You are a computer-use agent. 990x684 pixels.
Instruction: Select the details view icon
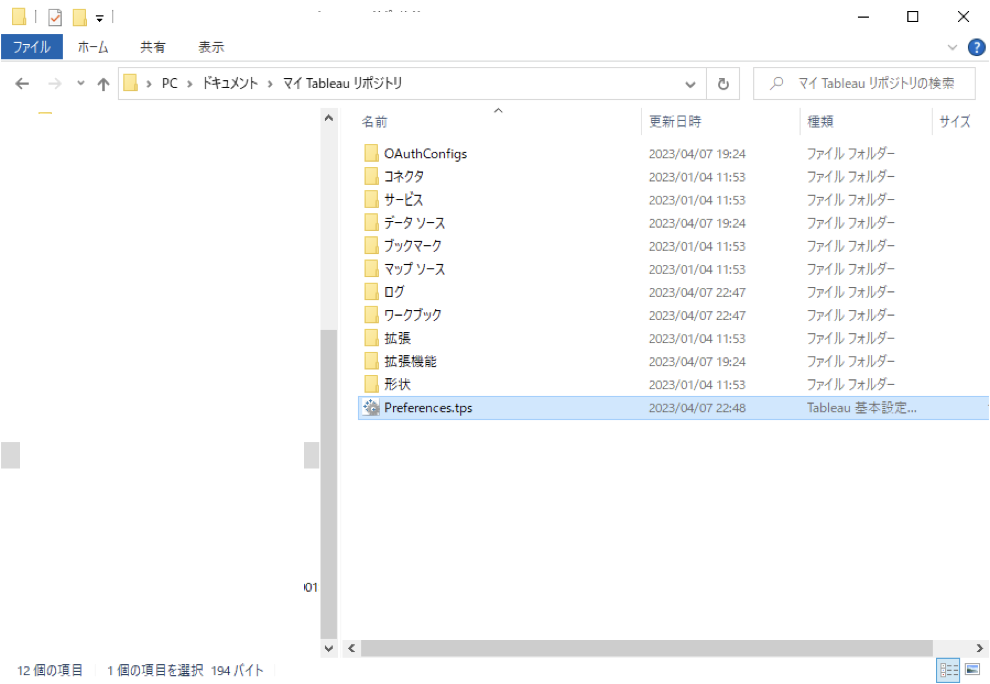[x=950, y=670]
